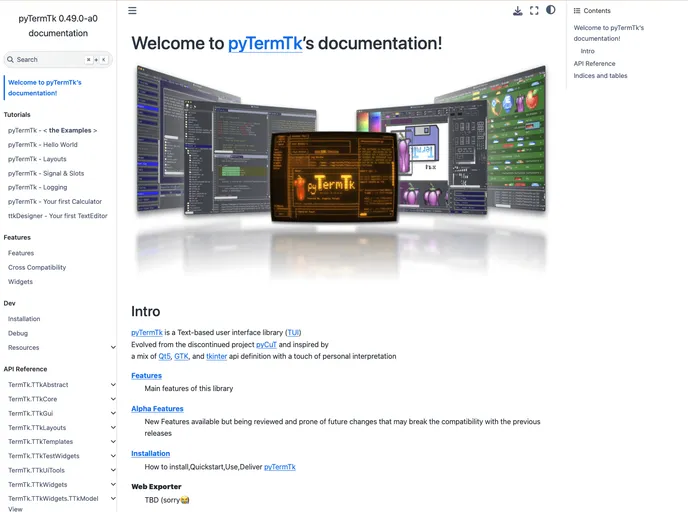Open Signal & Slots tutorial page
Screen dimensions: 688x512
pyautogui.click(x=46, y=173)
